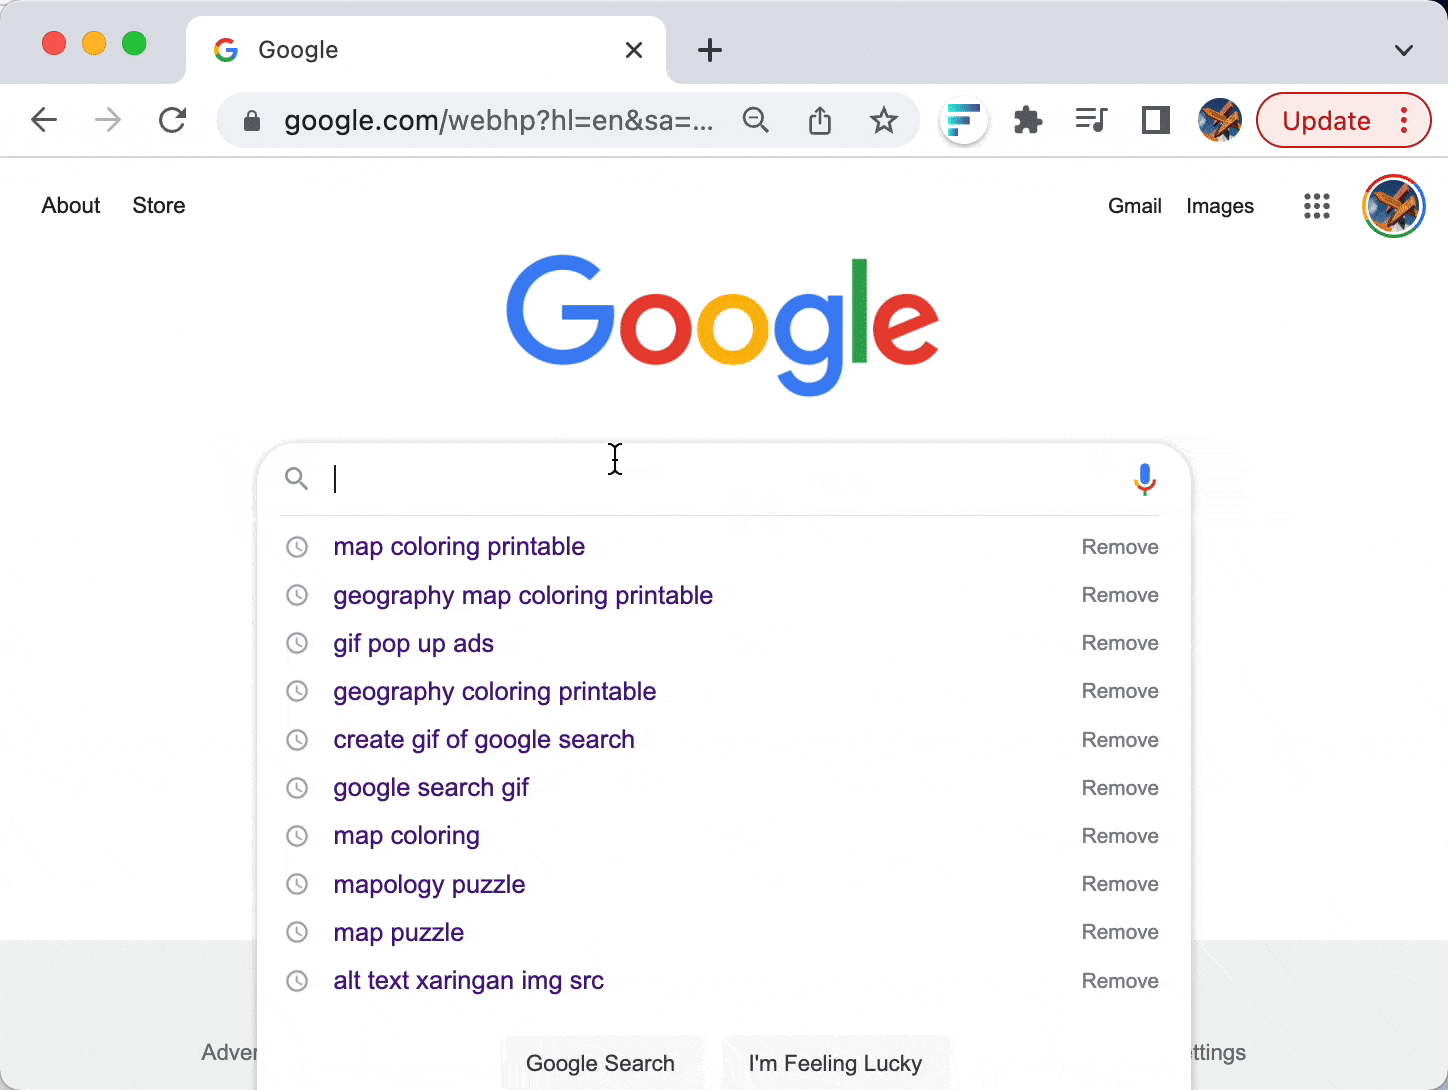Click inside the Google search input field

[x=720, y=480]
